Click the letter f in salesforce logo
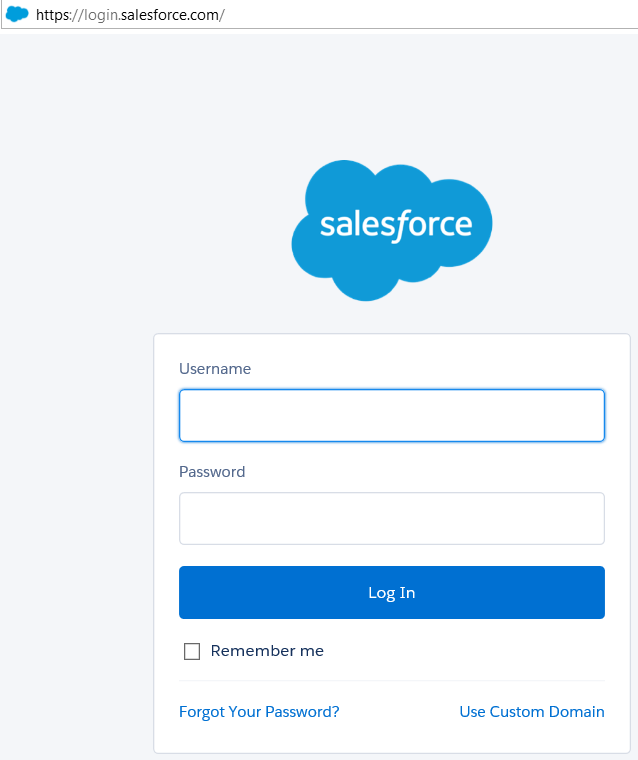The image size is (638, 760). (397, 225)
